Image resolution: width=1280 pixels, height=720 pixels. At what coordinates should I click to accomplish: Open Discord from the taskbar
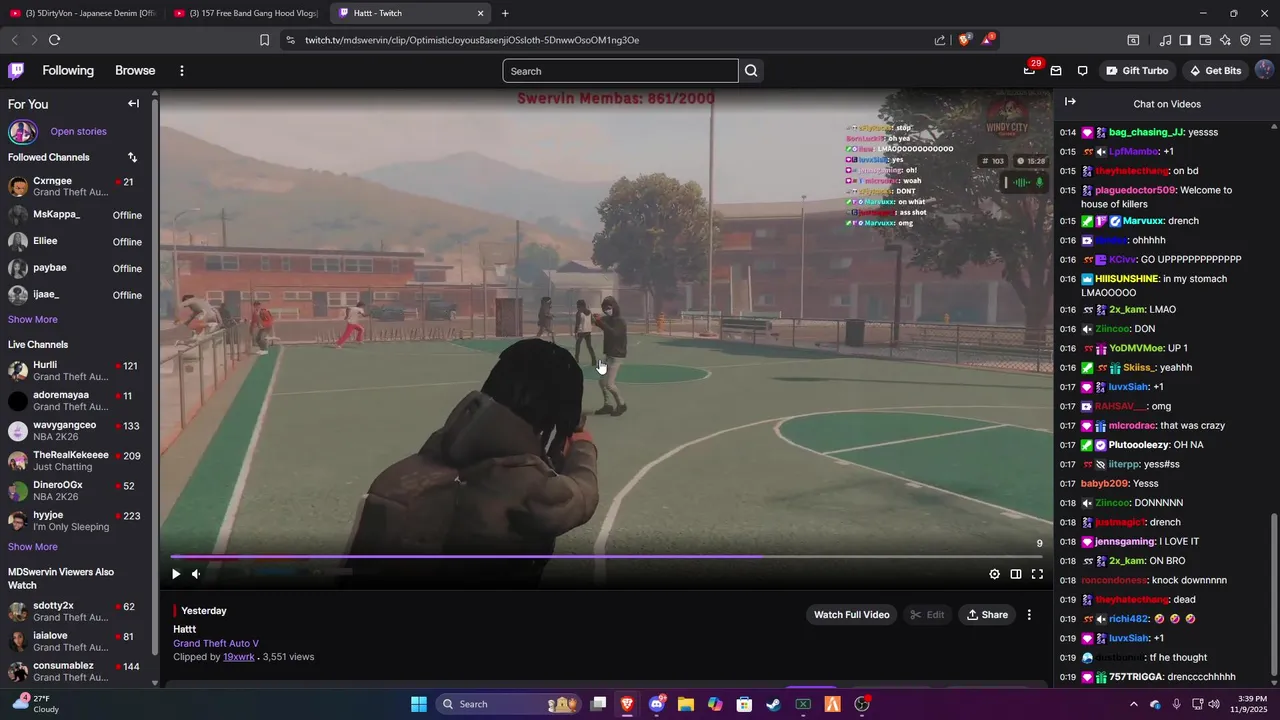pos(657,704)
